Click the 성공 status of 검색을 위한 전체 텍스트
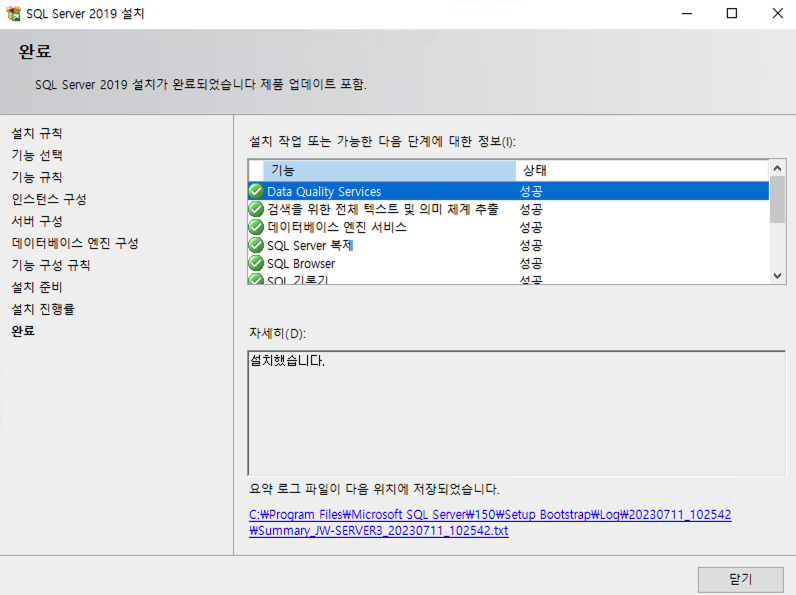This screenshot has height=595, width=796. pos(531,209)
